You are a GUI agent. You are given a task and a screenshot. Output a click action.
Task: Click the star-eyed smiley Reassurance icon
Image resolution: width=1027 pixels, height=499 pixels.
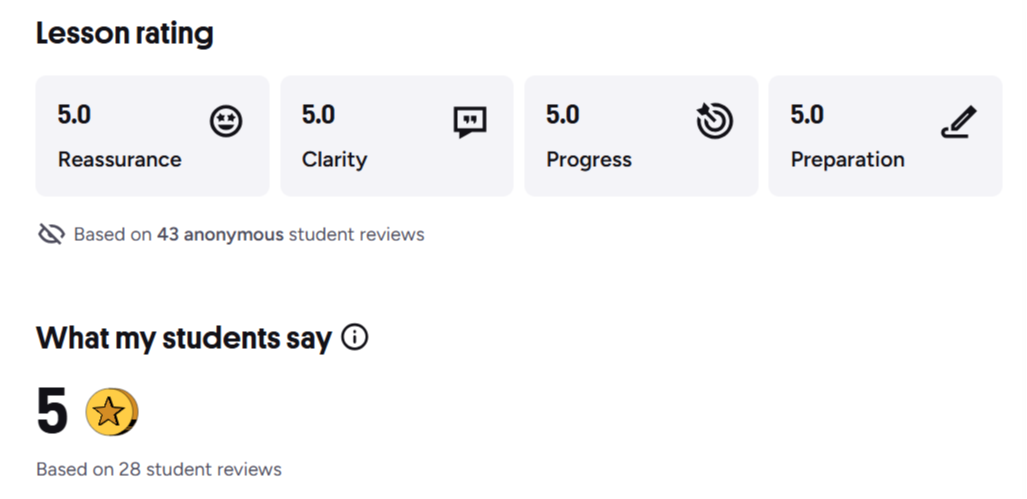click(226, 122)
